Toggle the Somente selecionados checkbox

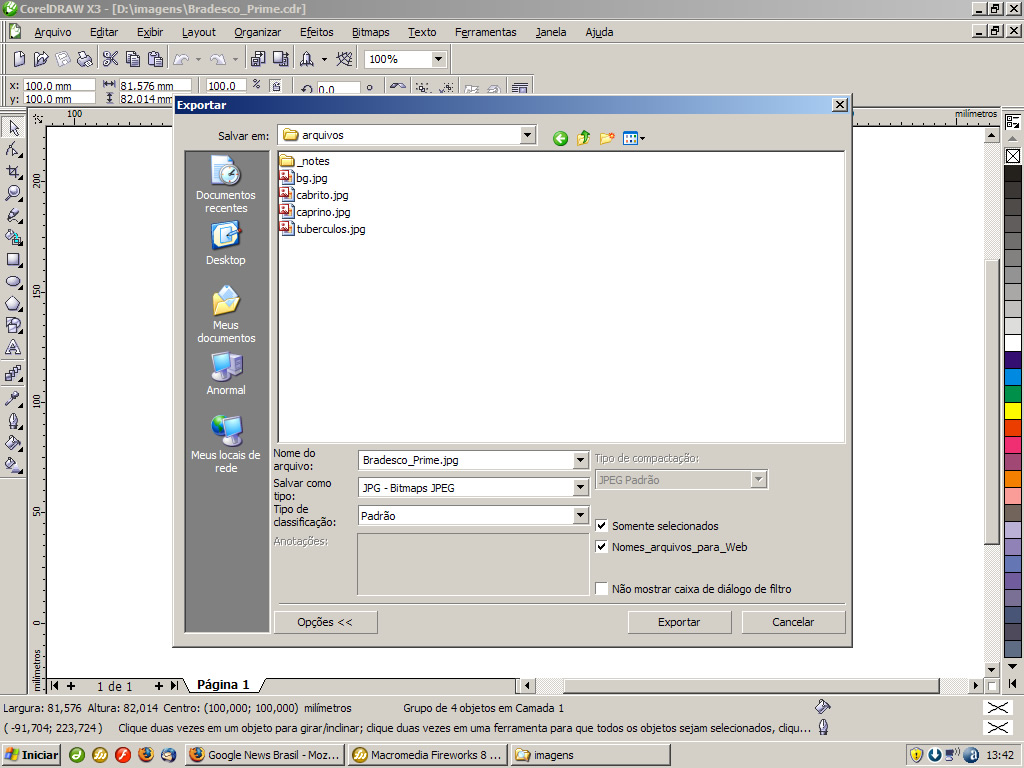(601, 526)
